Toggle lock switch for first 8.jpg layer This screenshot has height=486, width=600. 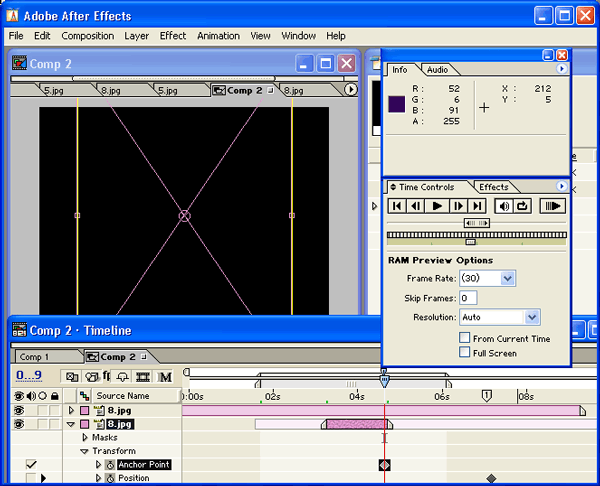55,411
